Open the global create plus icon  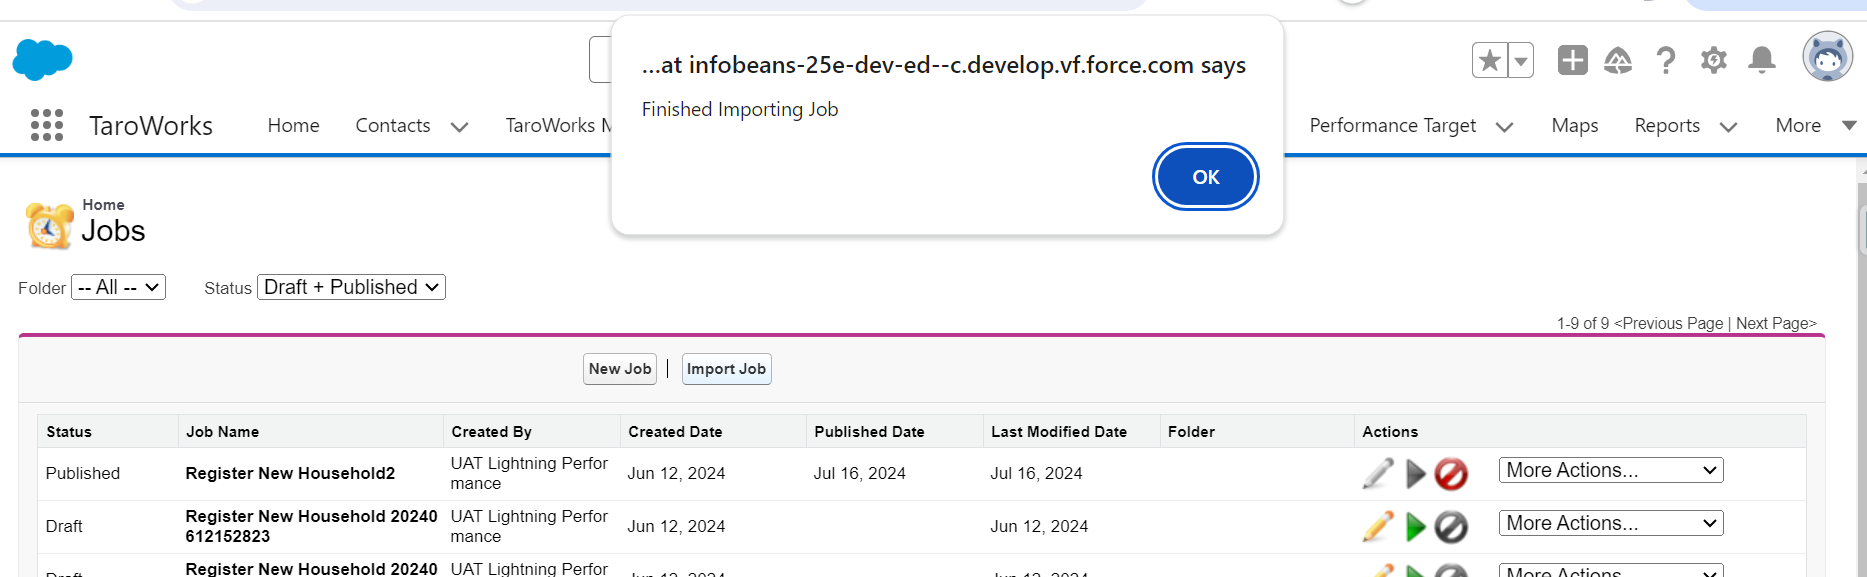pyautogui.click(x=1572, y=61)
